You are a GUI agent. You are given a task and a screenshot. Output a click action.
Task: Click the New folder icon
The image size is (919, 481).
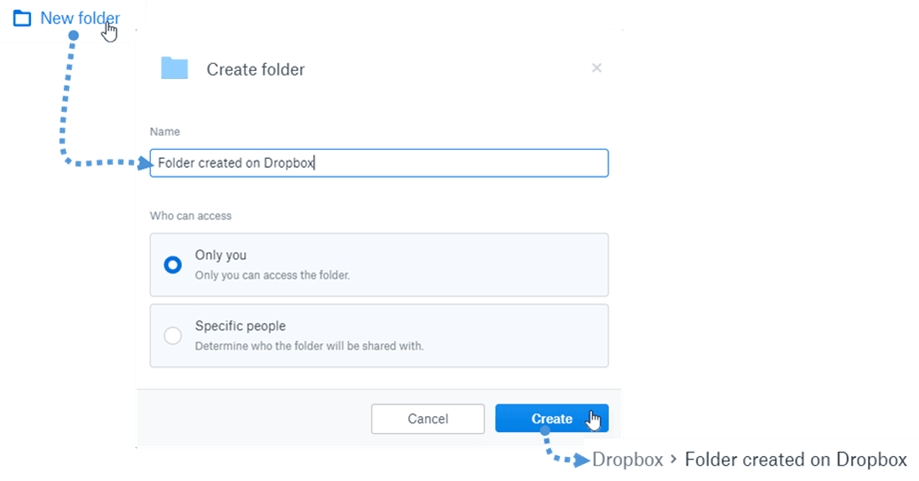click(x=22, y=18)
